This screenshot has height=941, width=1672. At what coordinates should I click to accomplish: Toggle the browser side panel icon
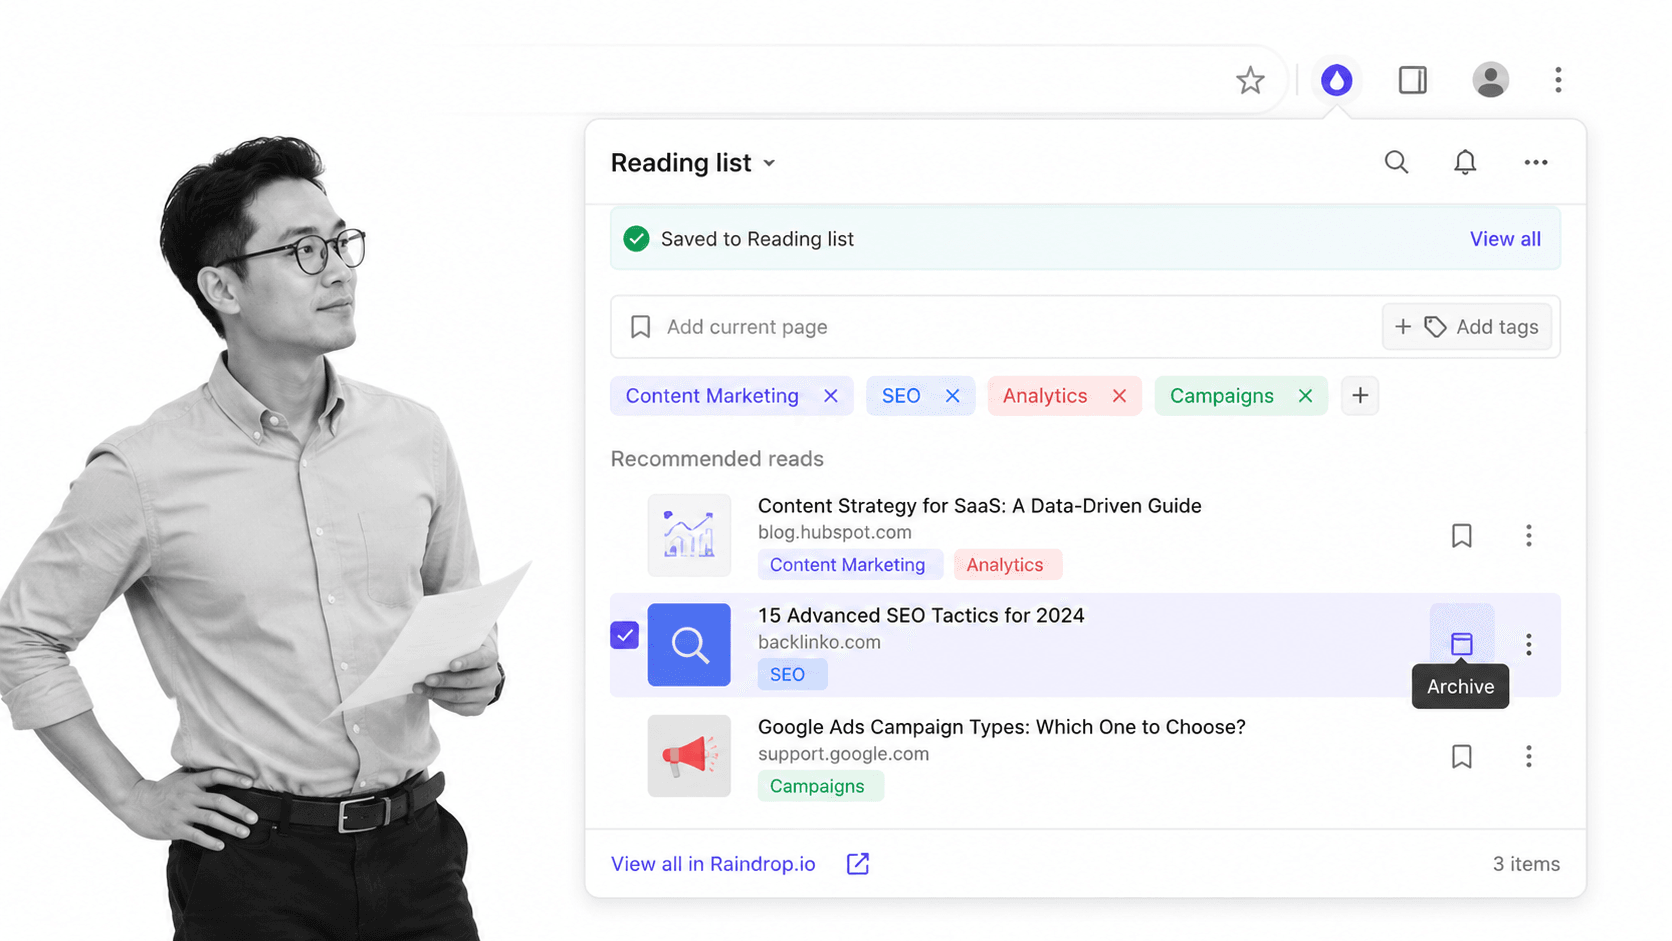(x=1412, y=80)
